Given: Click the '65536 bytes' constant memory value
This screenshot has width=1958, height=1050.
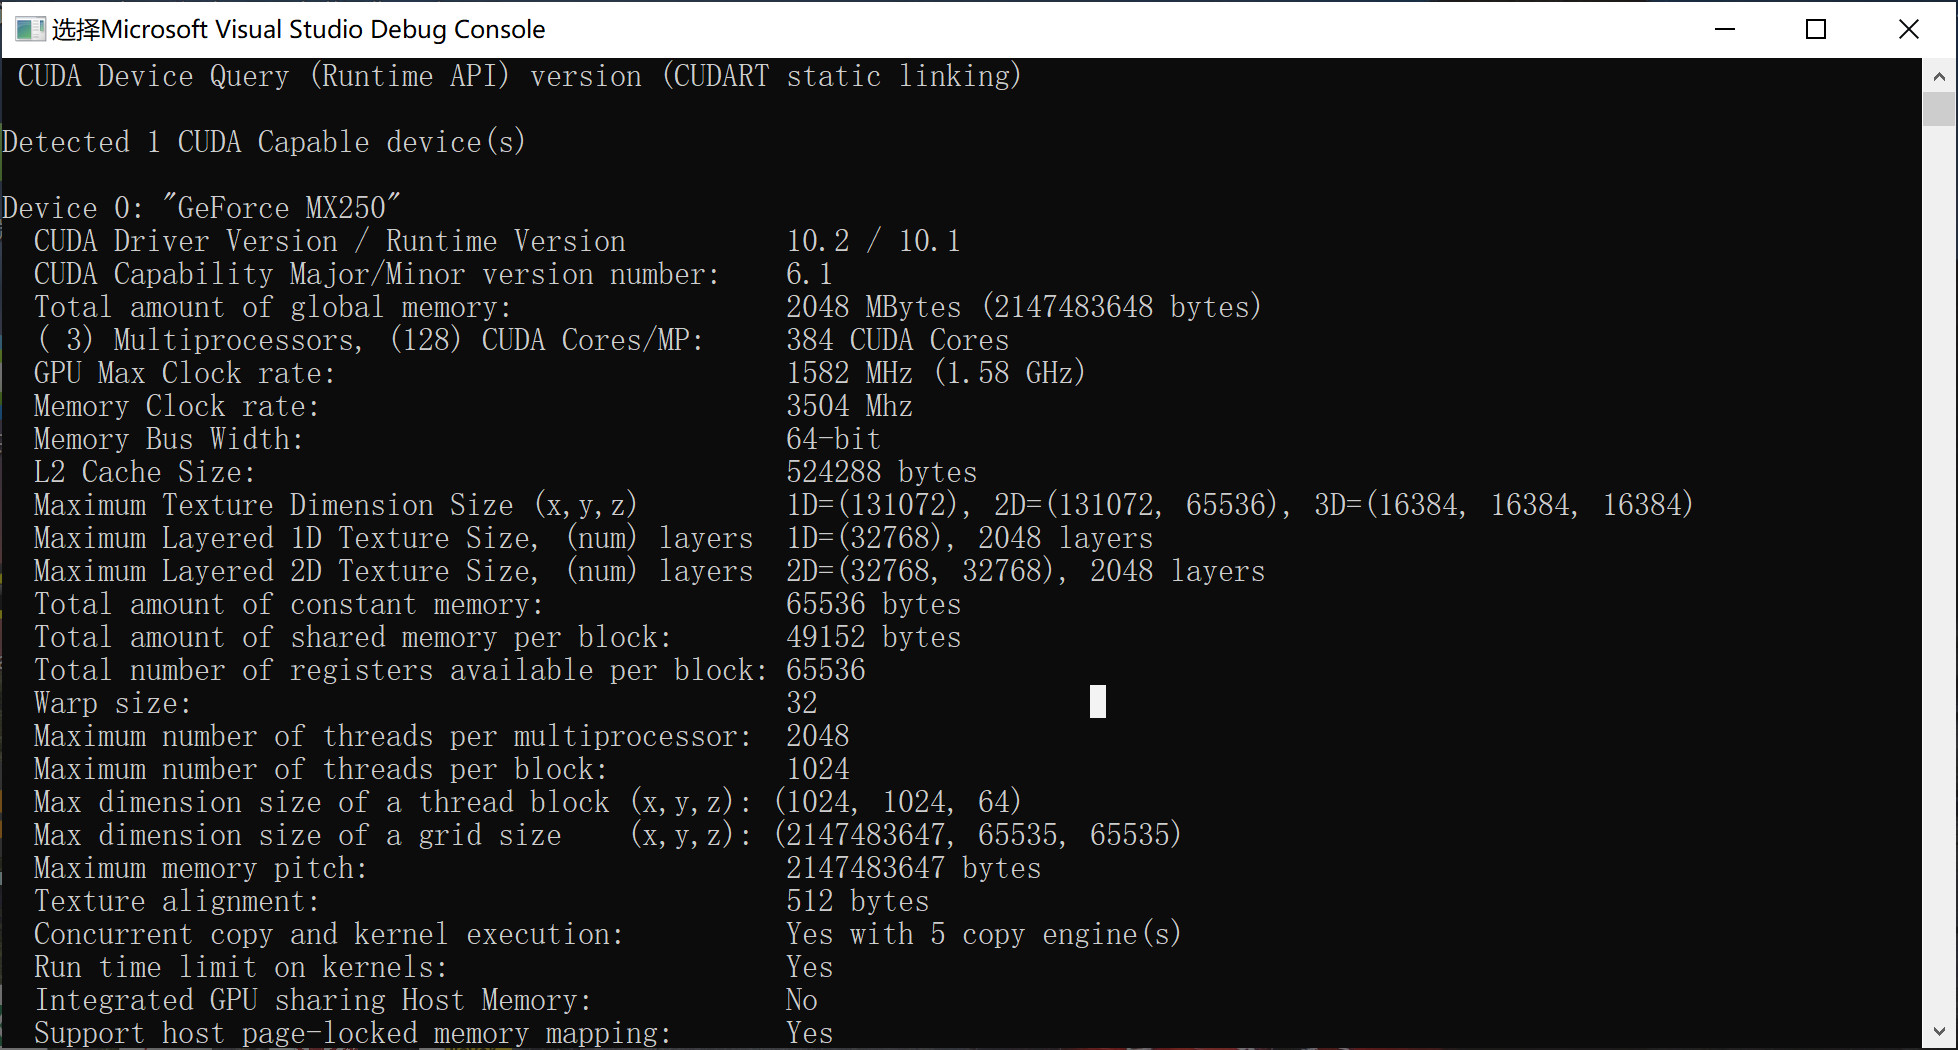Looking at the screenshot, I should 873,604.
